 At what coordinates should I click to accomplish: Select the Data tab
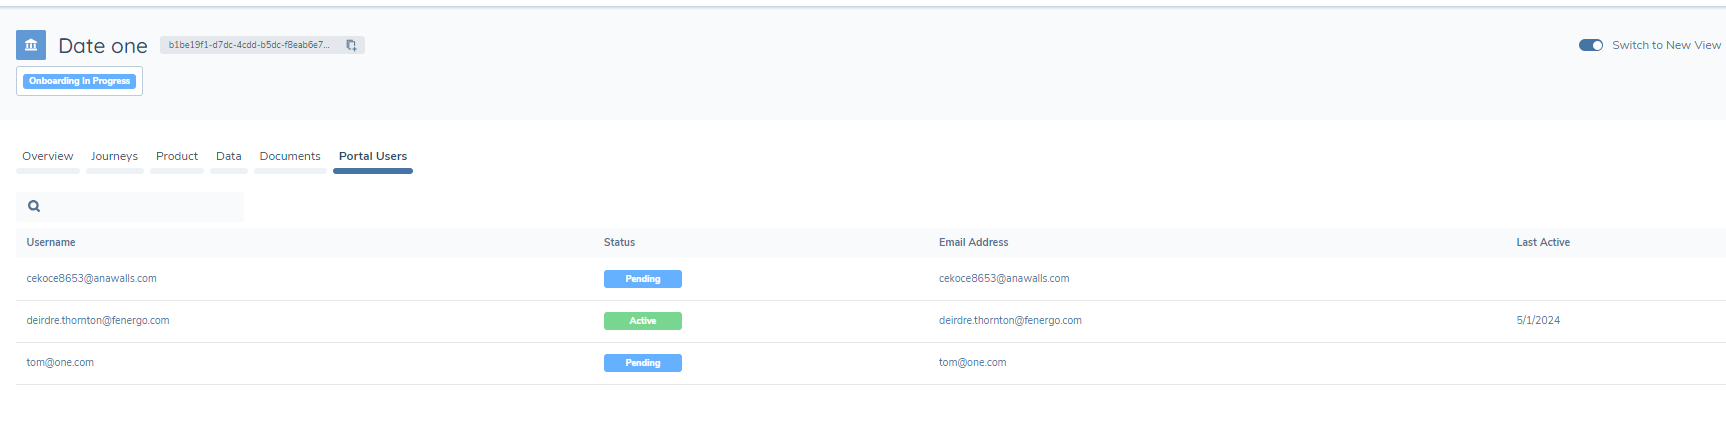pyautogui.click(x=229, y=156)
